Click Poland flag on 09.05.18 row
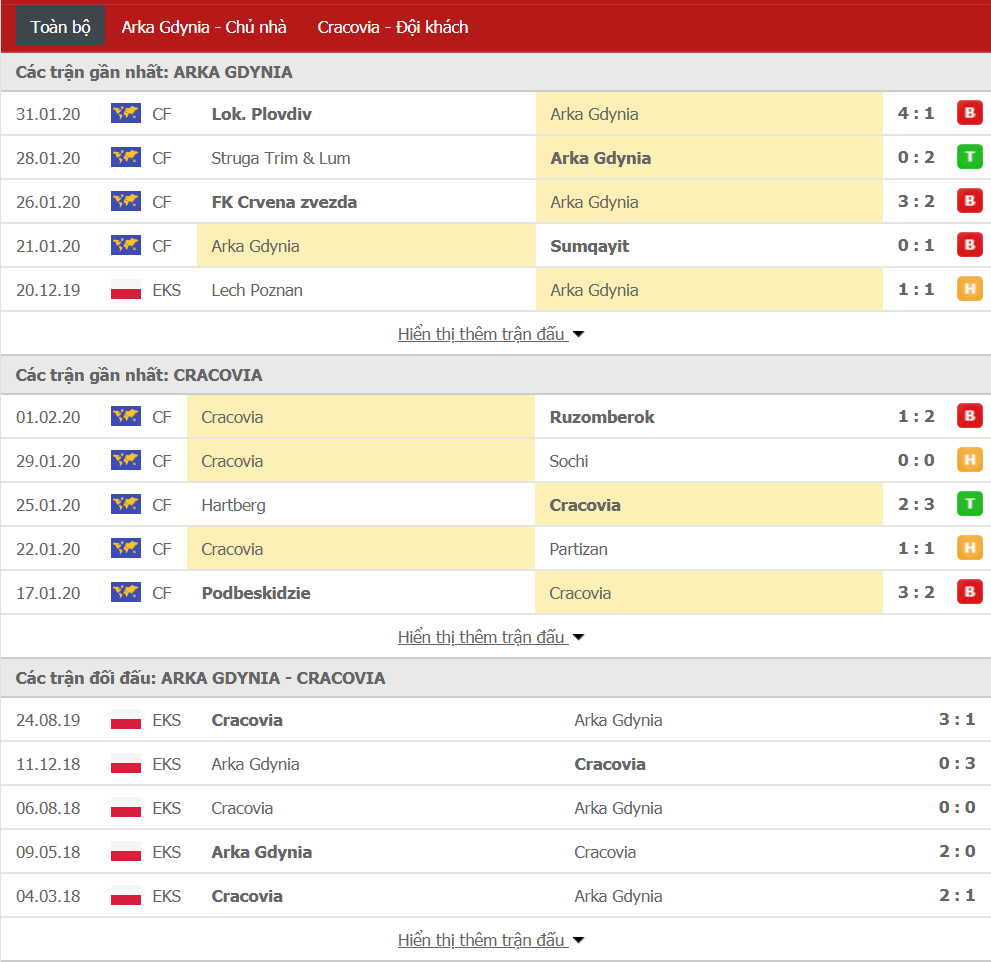This screenshot has width=991, height=962. tap(126, 852)
